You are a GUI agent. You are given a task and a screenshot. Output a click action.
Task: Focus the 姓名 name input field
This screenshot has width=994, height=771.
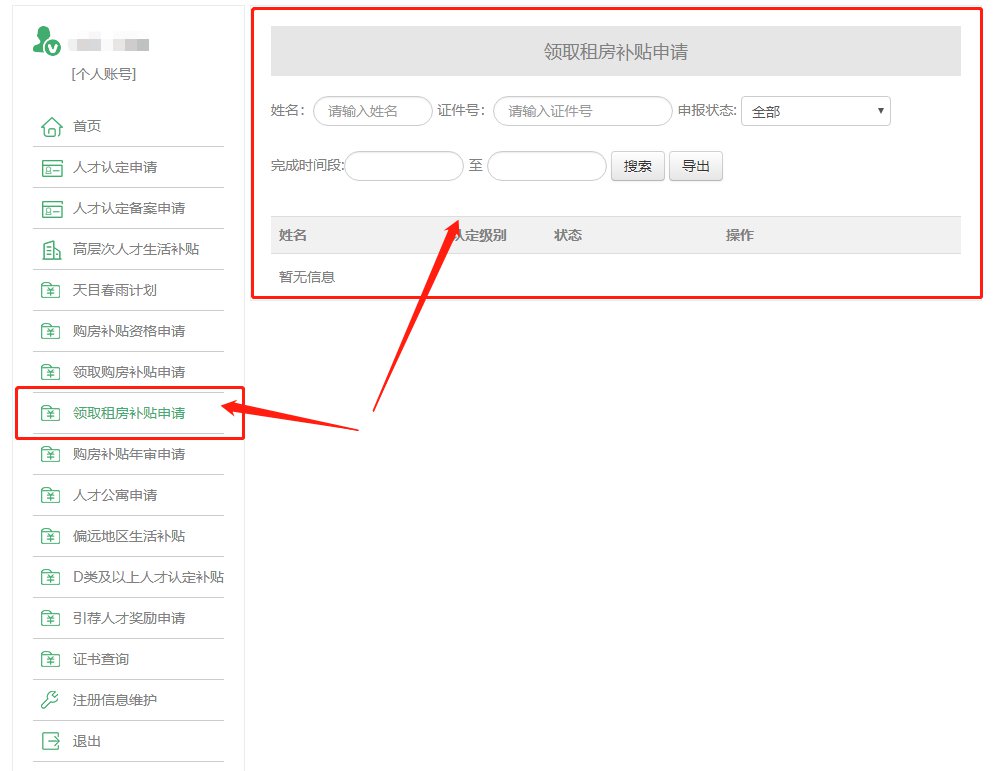pyautogui.click(x=372, y=111)
